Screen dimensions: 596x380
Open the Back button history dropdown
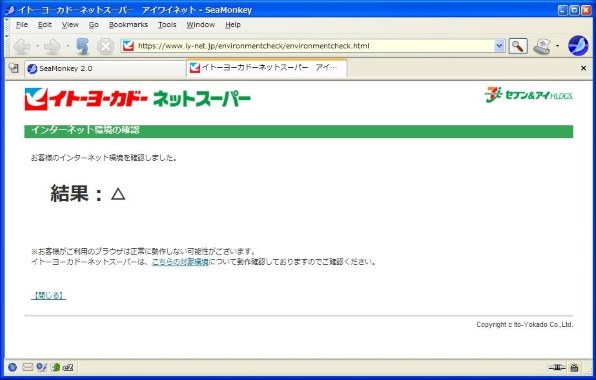[x=37, y=46]
